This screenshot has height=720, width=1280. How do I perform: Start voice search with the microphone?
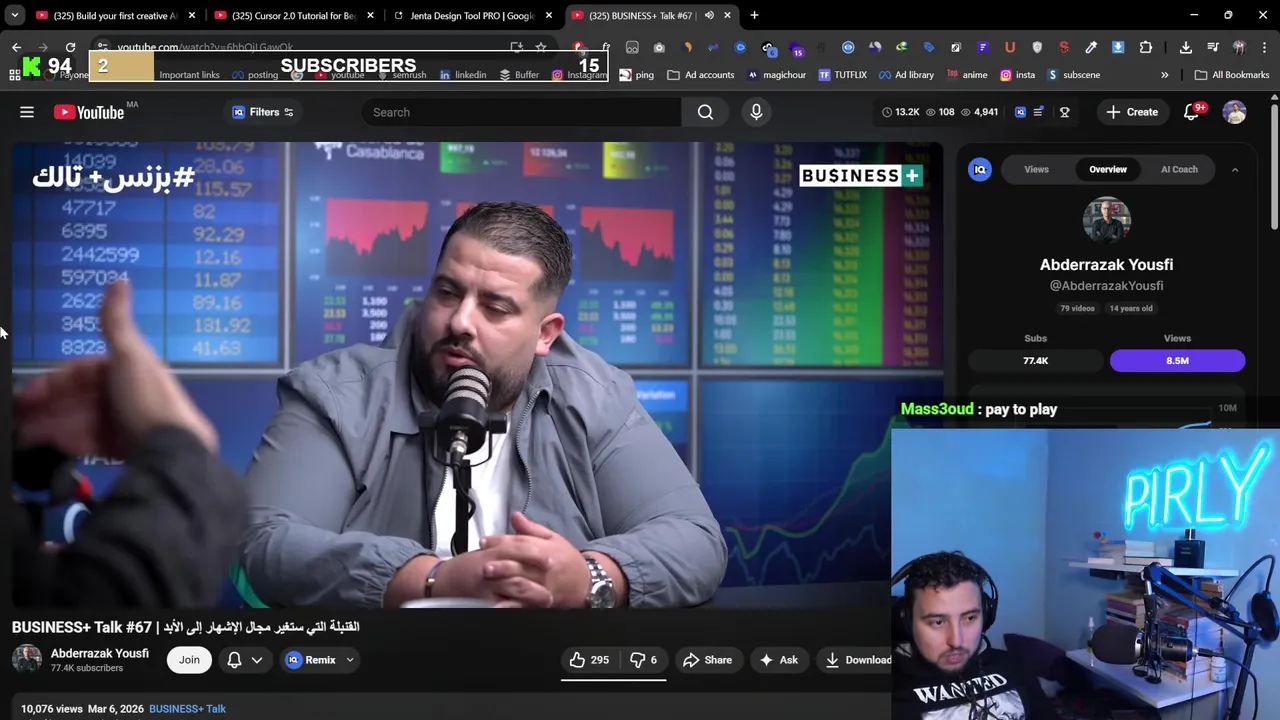(x=756, y=112)
